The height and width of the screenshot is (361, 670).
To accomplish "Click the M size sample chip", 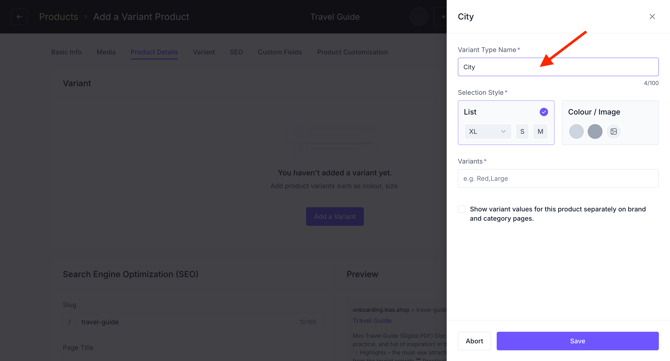I will tap(540, 132).
